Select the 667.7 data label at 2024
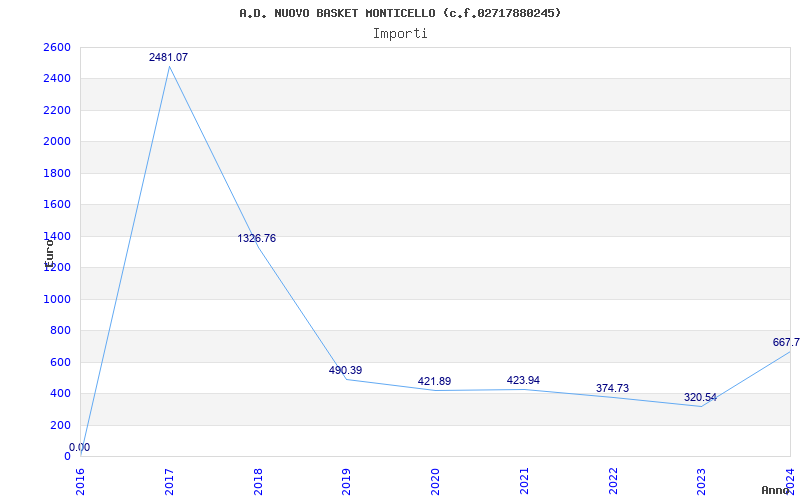This screenshot has height=500, width=800. click(786, 342)
